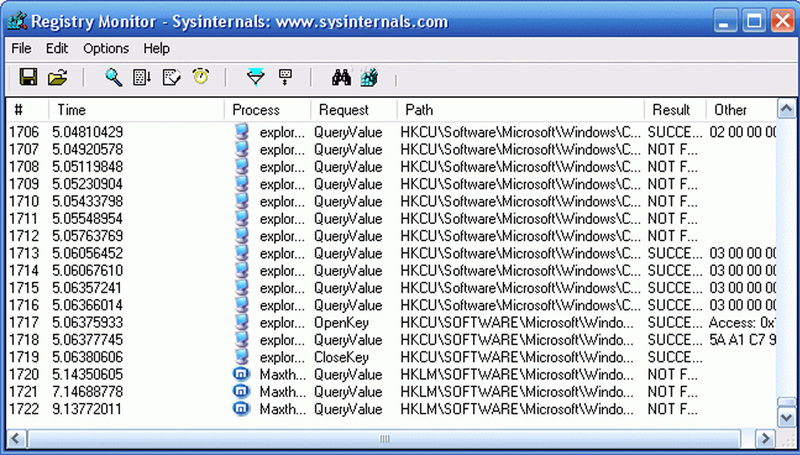Image resolution: width=800 pixels, height=455 pixels.
Task: Click time 7.14688778 in row 1721
Action: tap(87, 392)
